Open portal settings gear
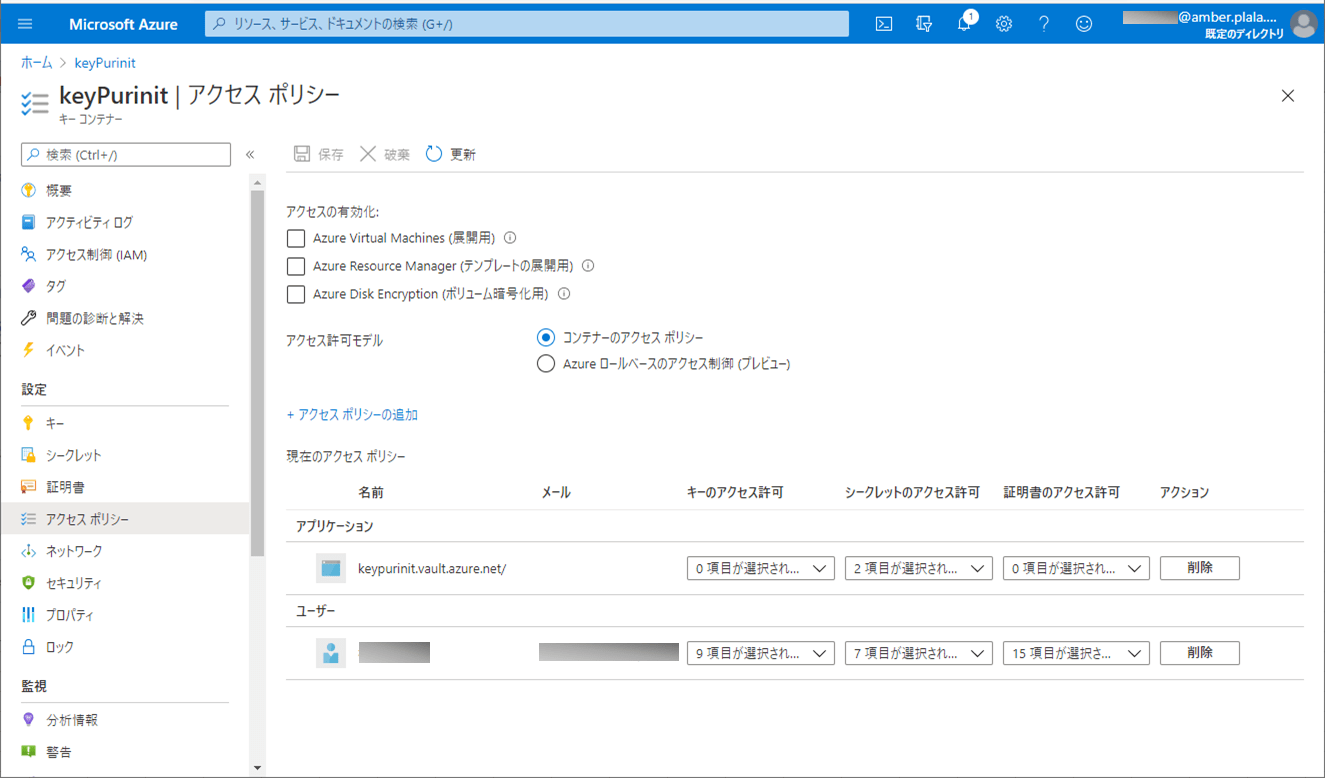The height and width of the screenshot is (778, 1325). tap(1004, 24)
